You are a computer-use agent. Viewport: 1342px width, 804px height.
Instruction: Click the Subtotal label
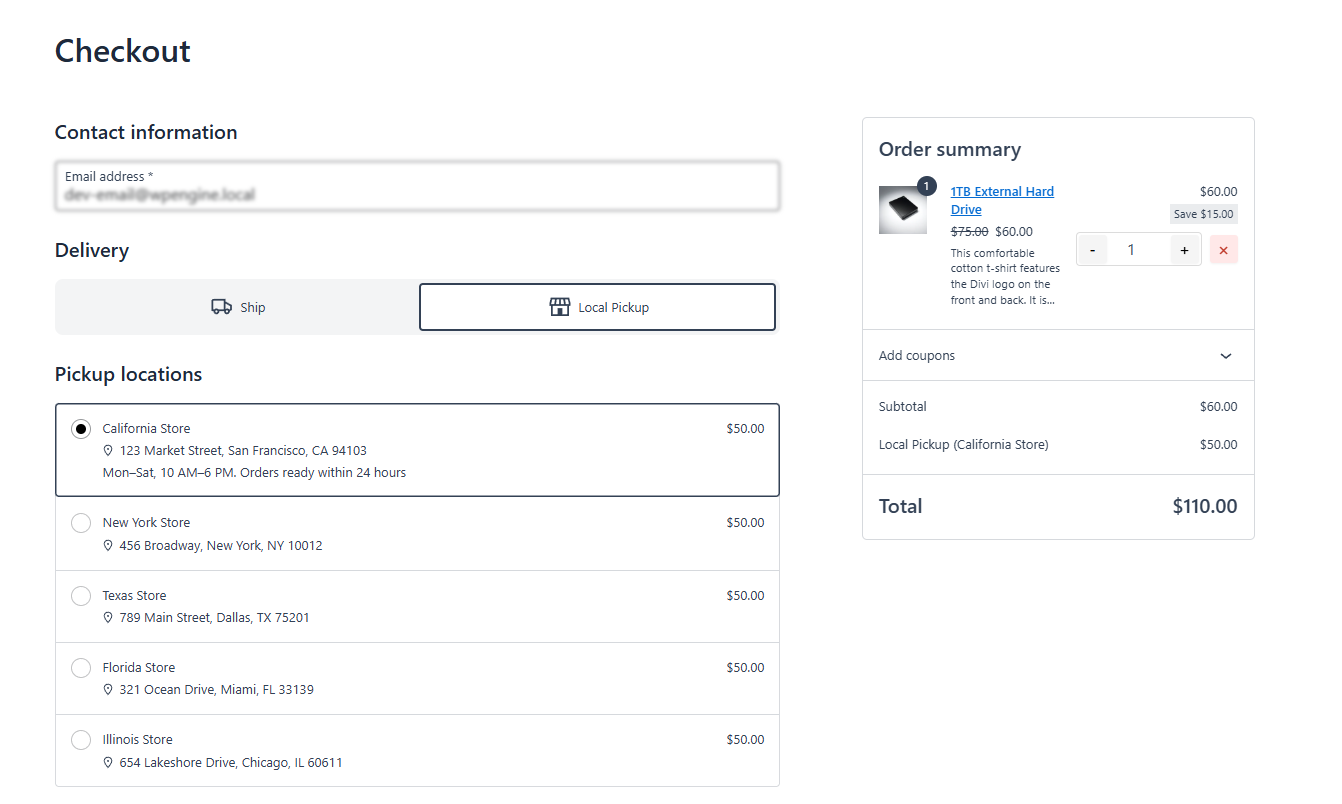(903, 407)
